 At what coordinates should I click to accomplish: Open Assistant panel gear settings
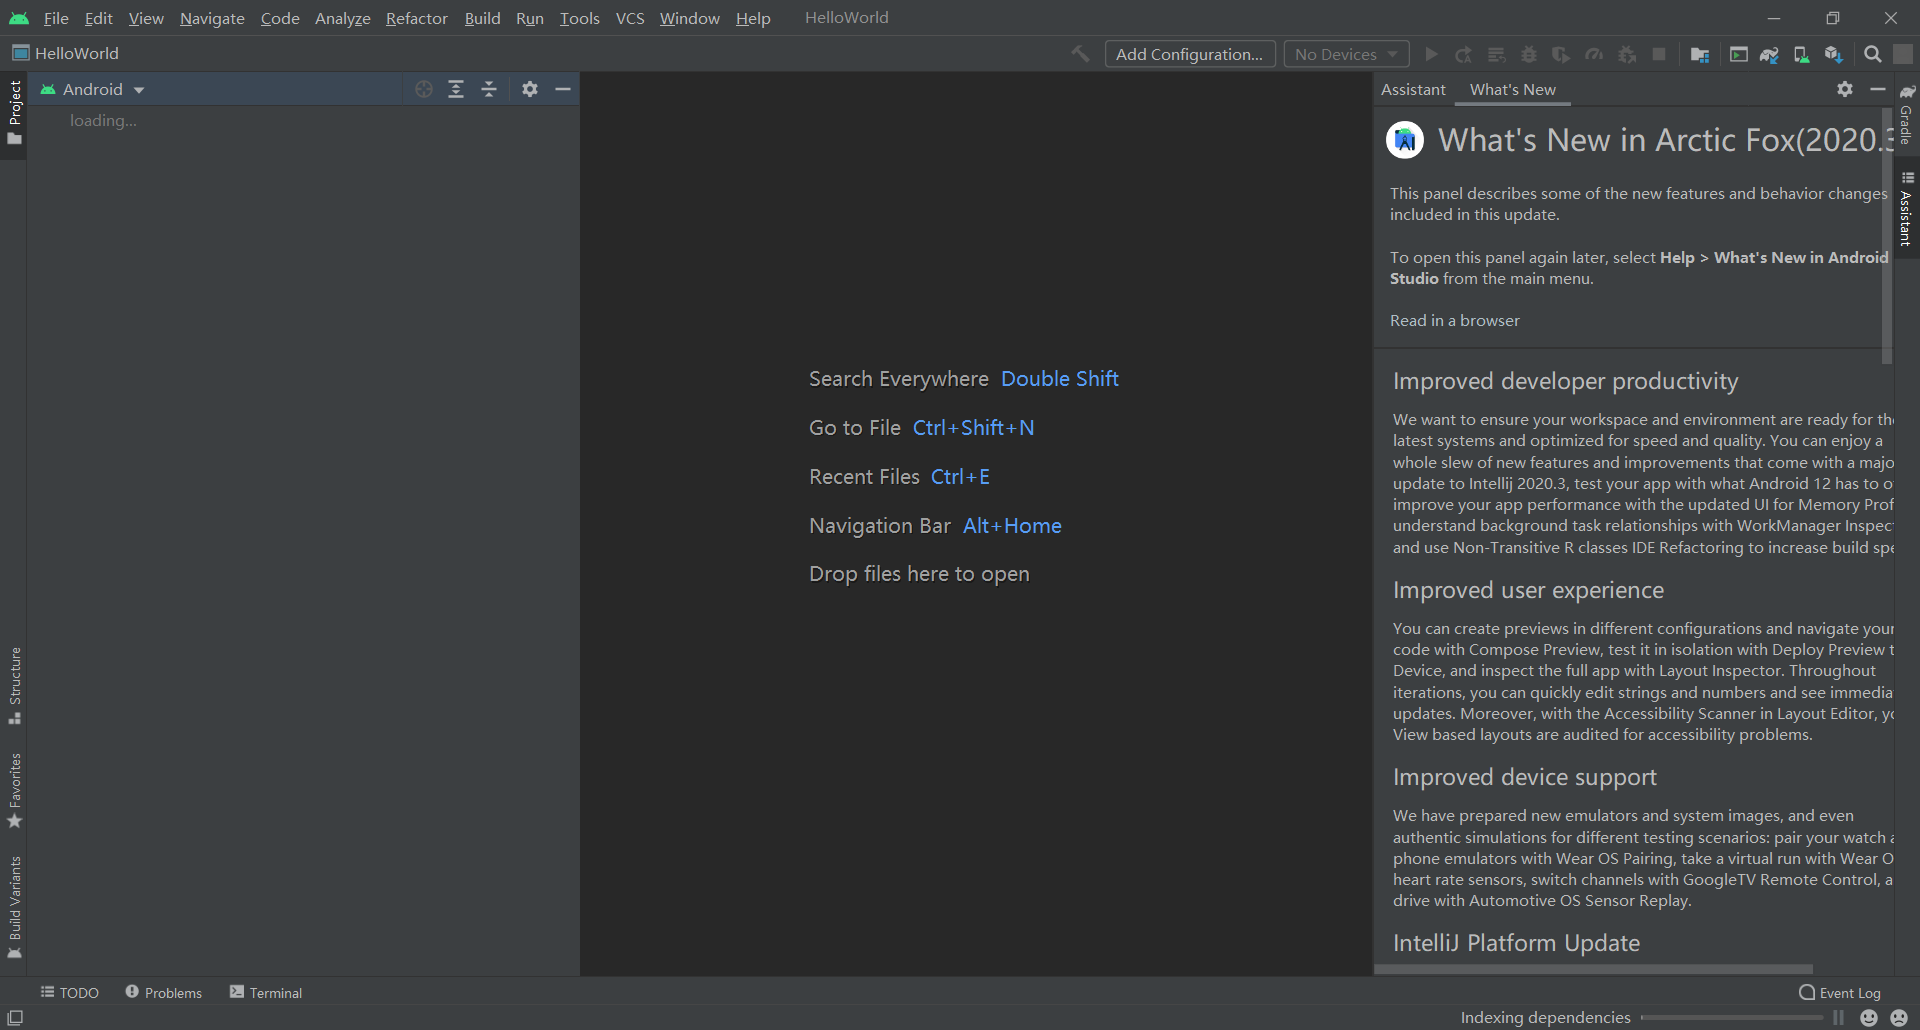[x=1845, y=89]
